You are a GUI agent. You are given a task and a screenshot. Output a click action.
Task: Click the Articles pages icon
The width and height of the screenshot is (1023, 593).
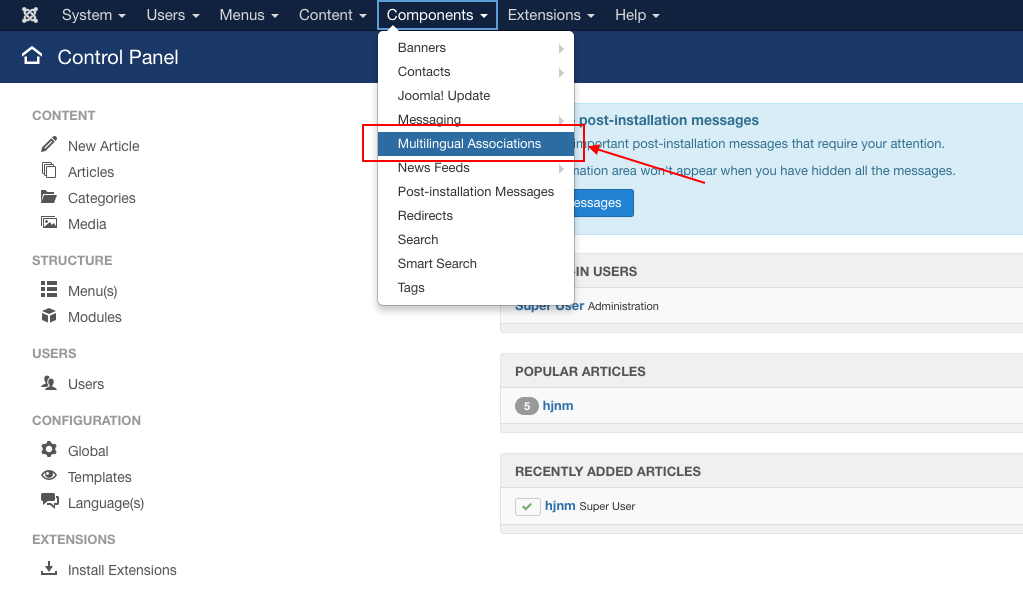47,171
